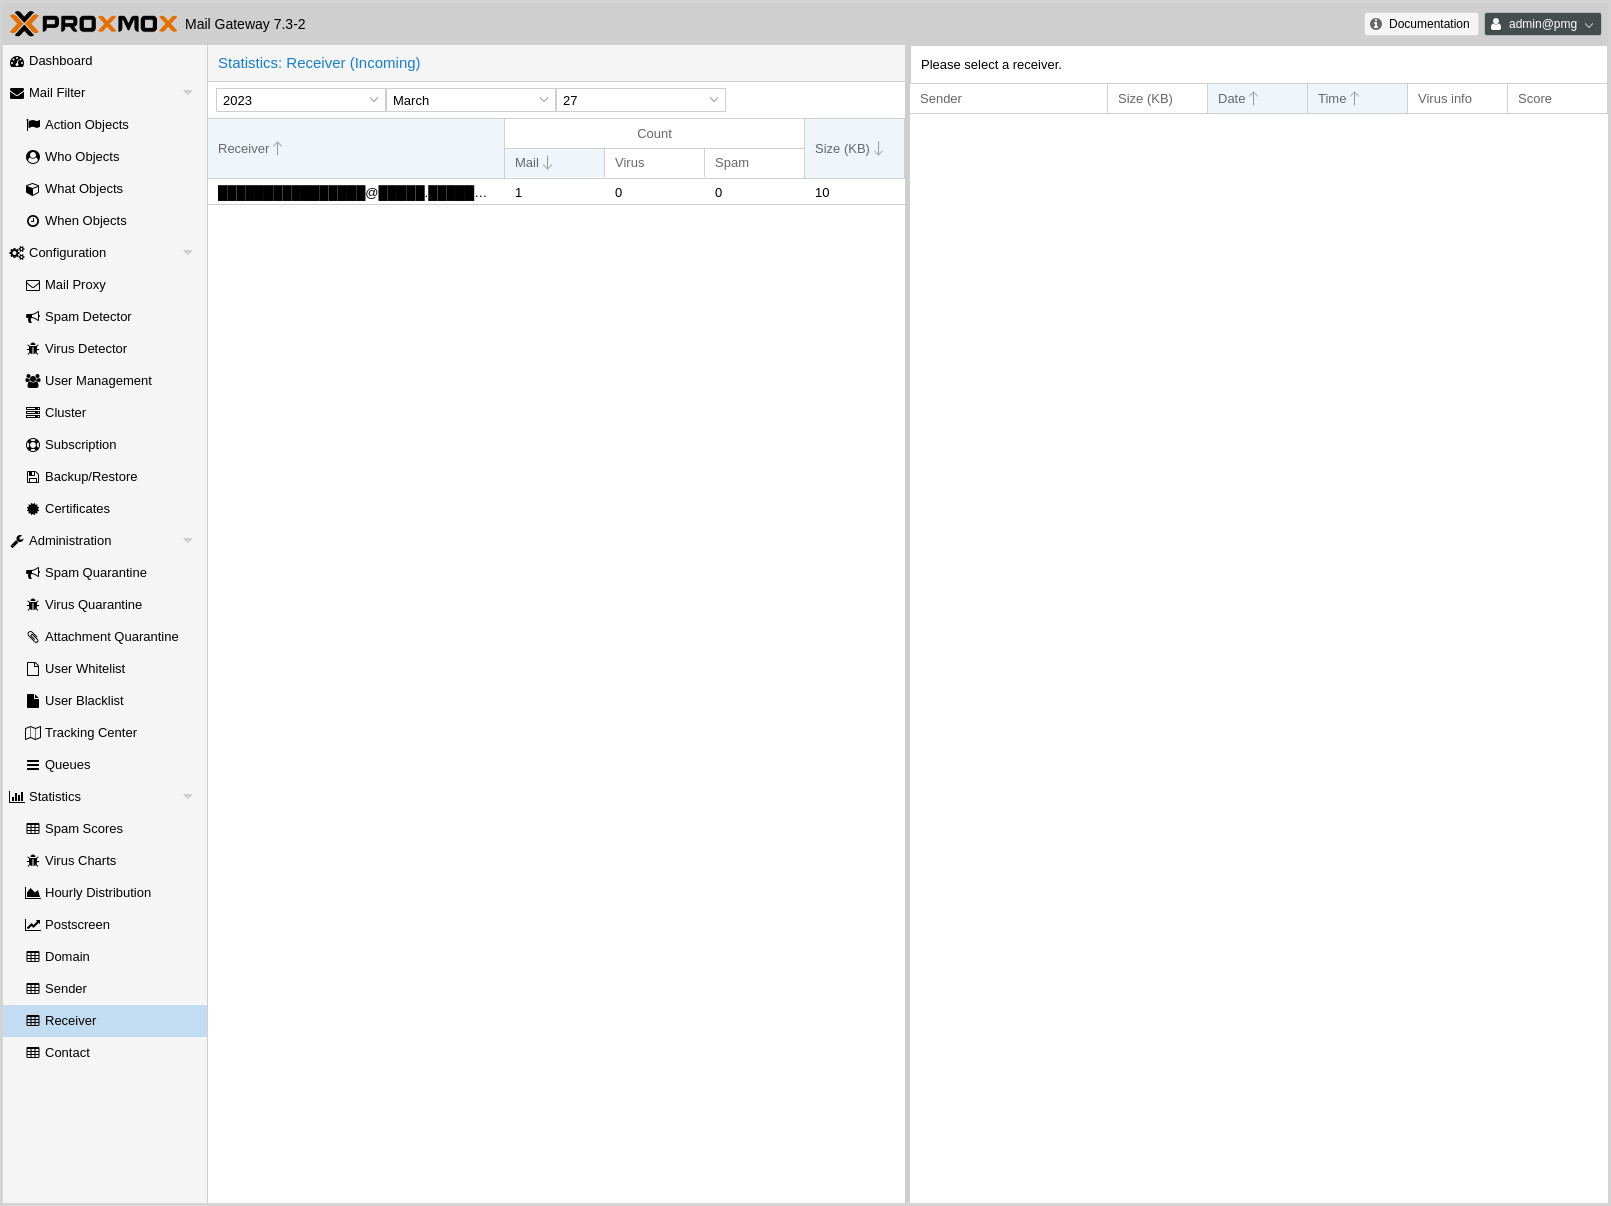1611x1206 pixels.
Task: Open the admin@pmg user menu
Action: [x=1542, y=24]
